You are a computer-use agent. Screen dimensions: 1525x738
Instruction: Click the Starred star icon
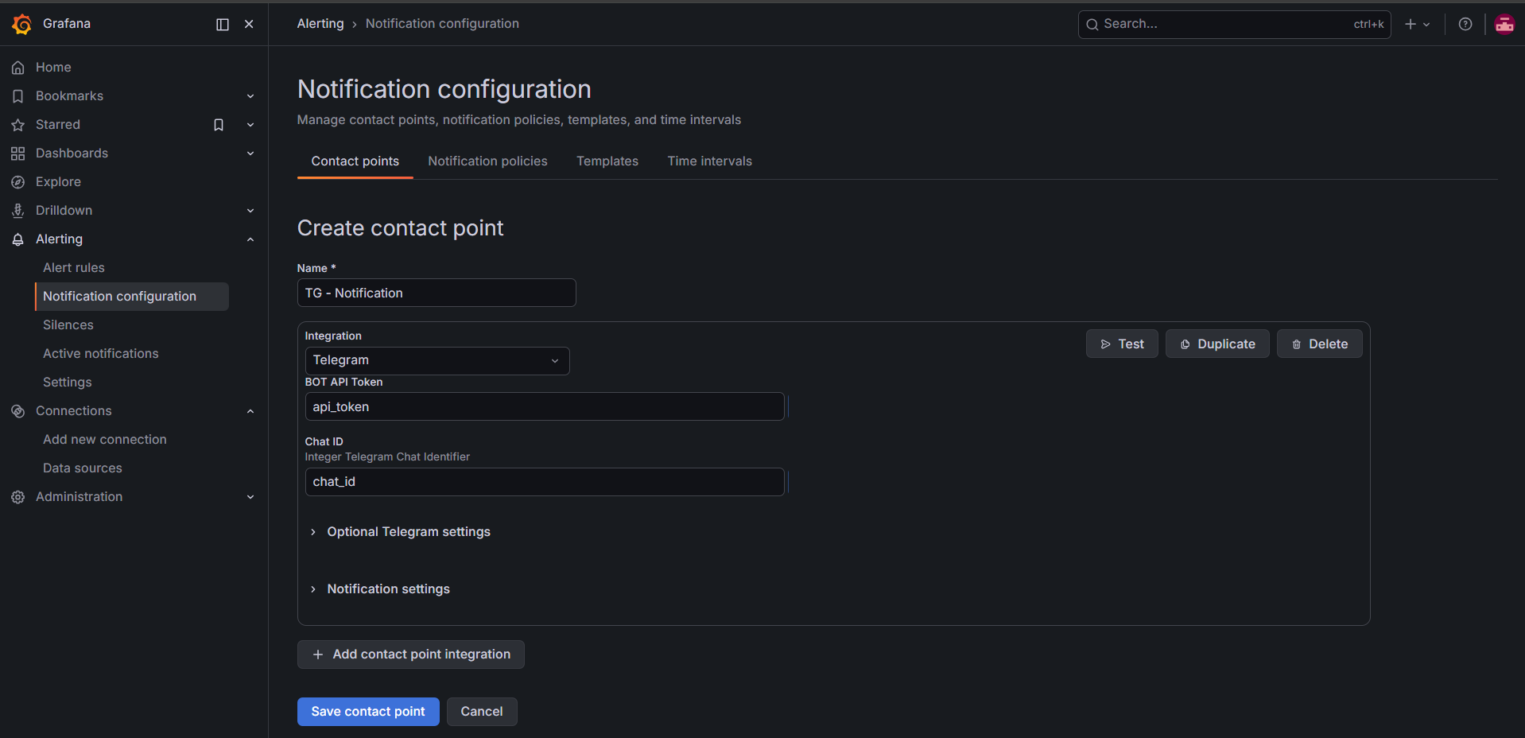tap(17, 125)
